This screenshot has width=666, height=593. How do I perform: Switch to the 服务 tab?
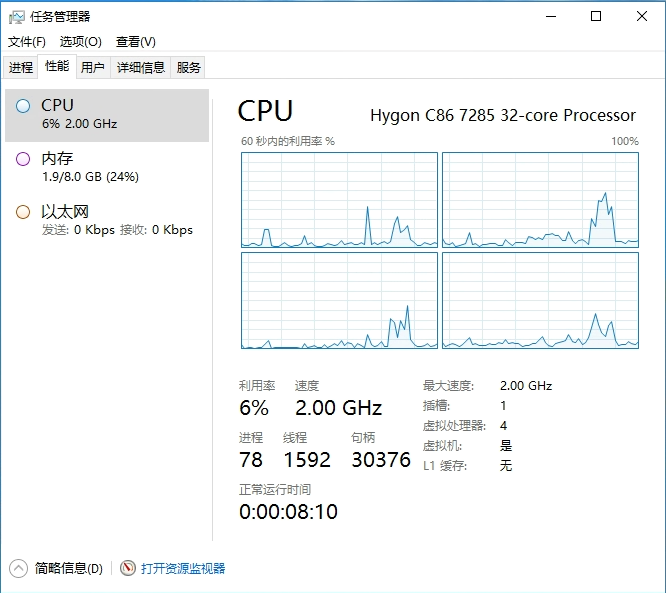tap(188, 68)
